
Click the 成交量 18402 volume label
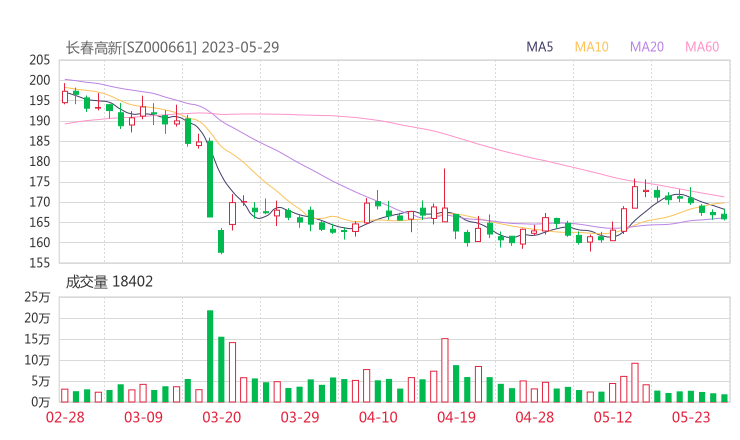click(x=109, y=282)
